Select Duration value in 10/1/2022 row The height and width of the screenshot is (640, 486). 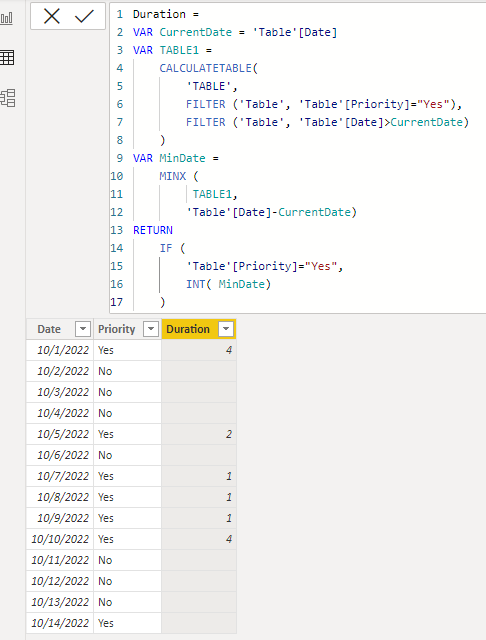[199, 350]
